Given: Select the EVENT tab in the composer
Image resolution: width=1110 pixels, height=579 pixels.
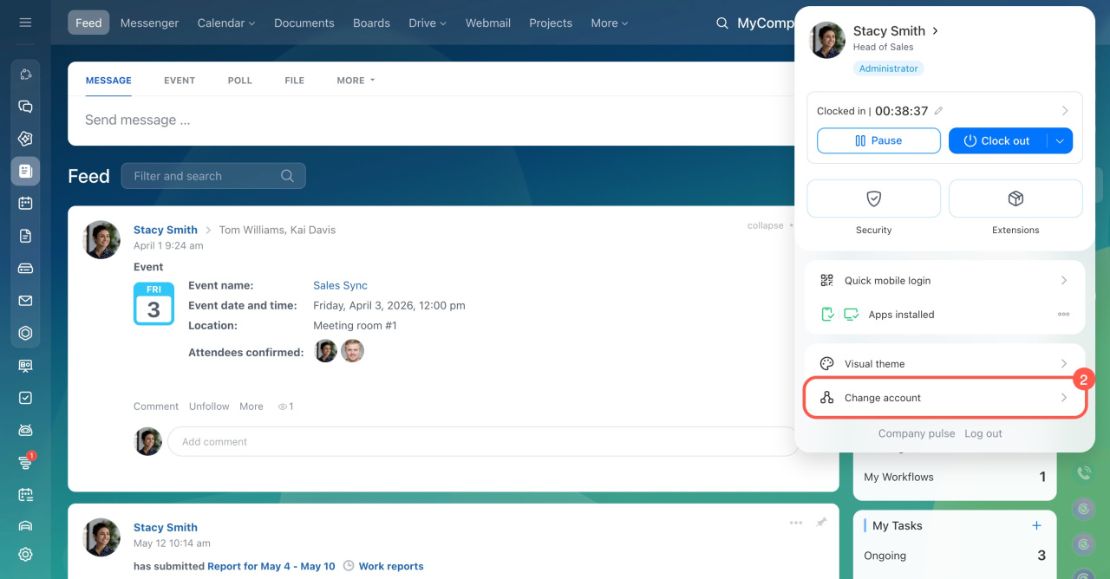Looking at the screenshot, I should (x=180, y=81).
